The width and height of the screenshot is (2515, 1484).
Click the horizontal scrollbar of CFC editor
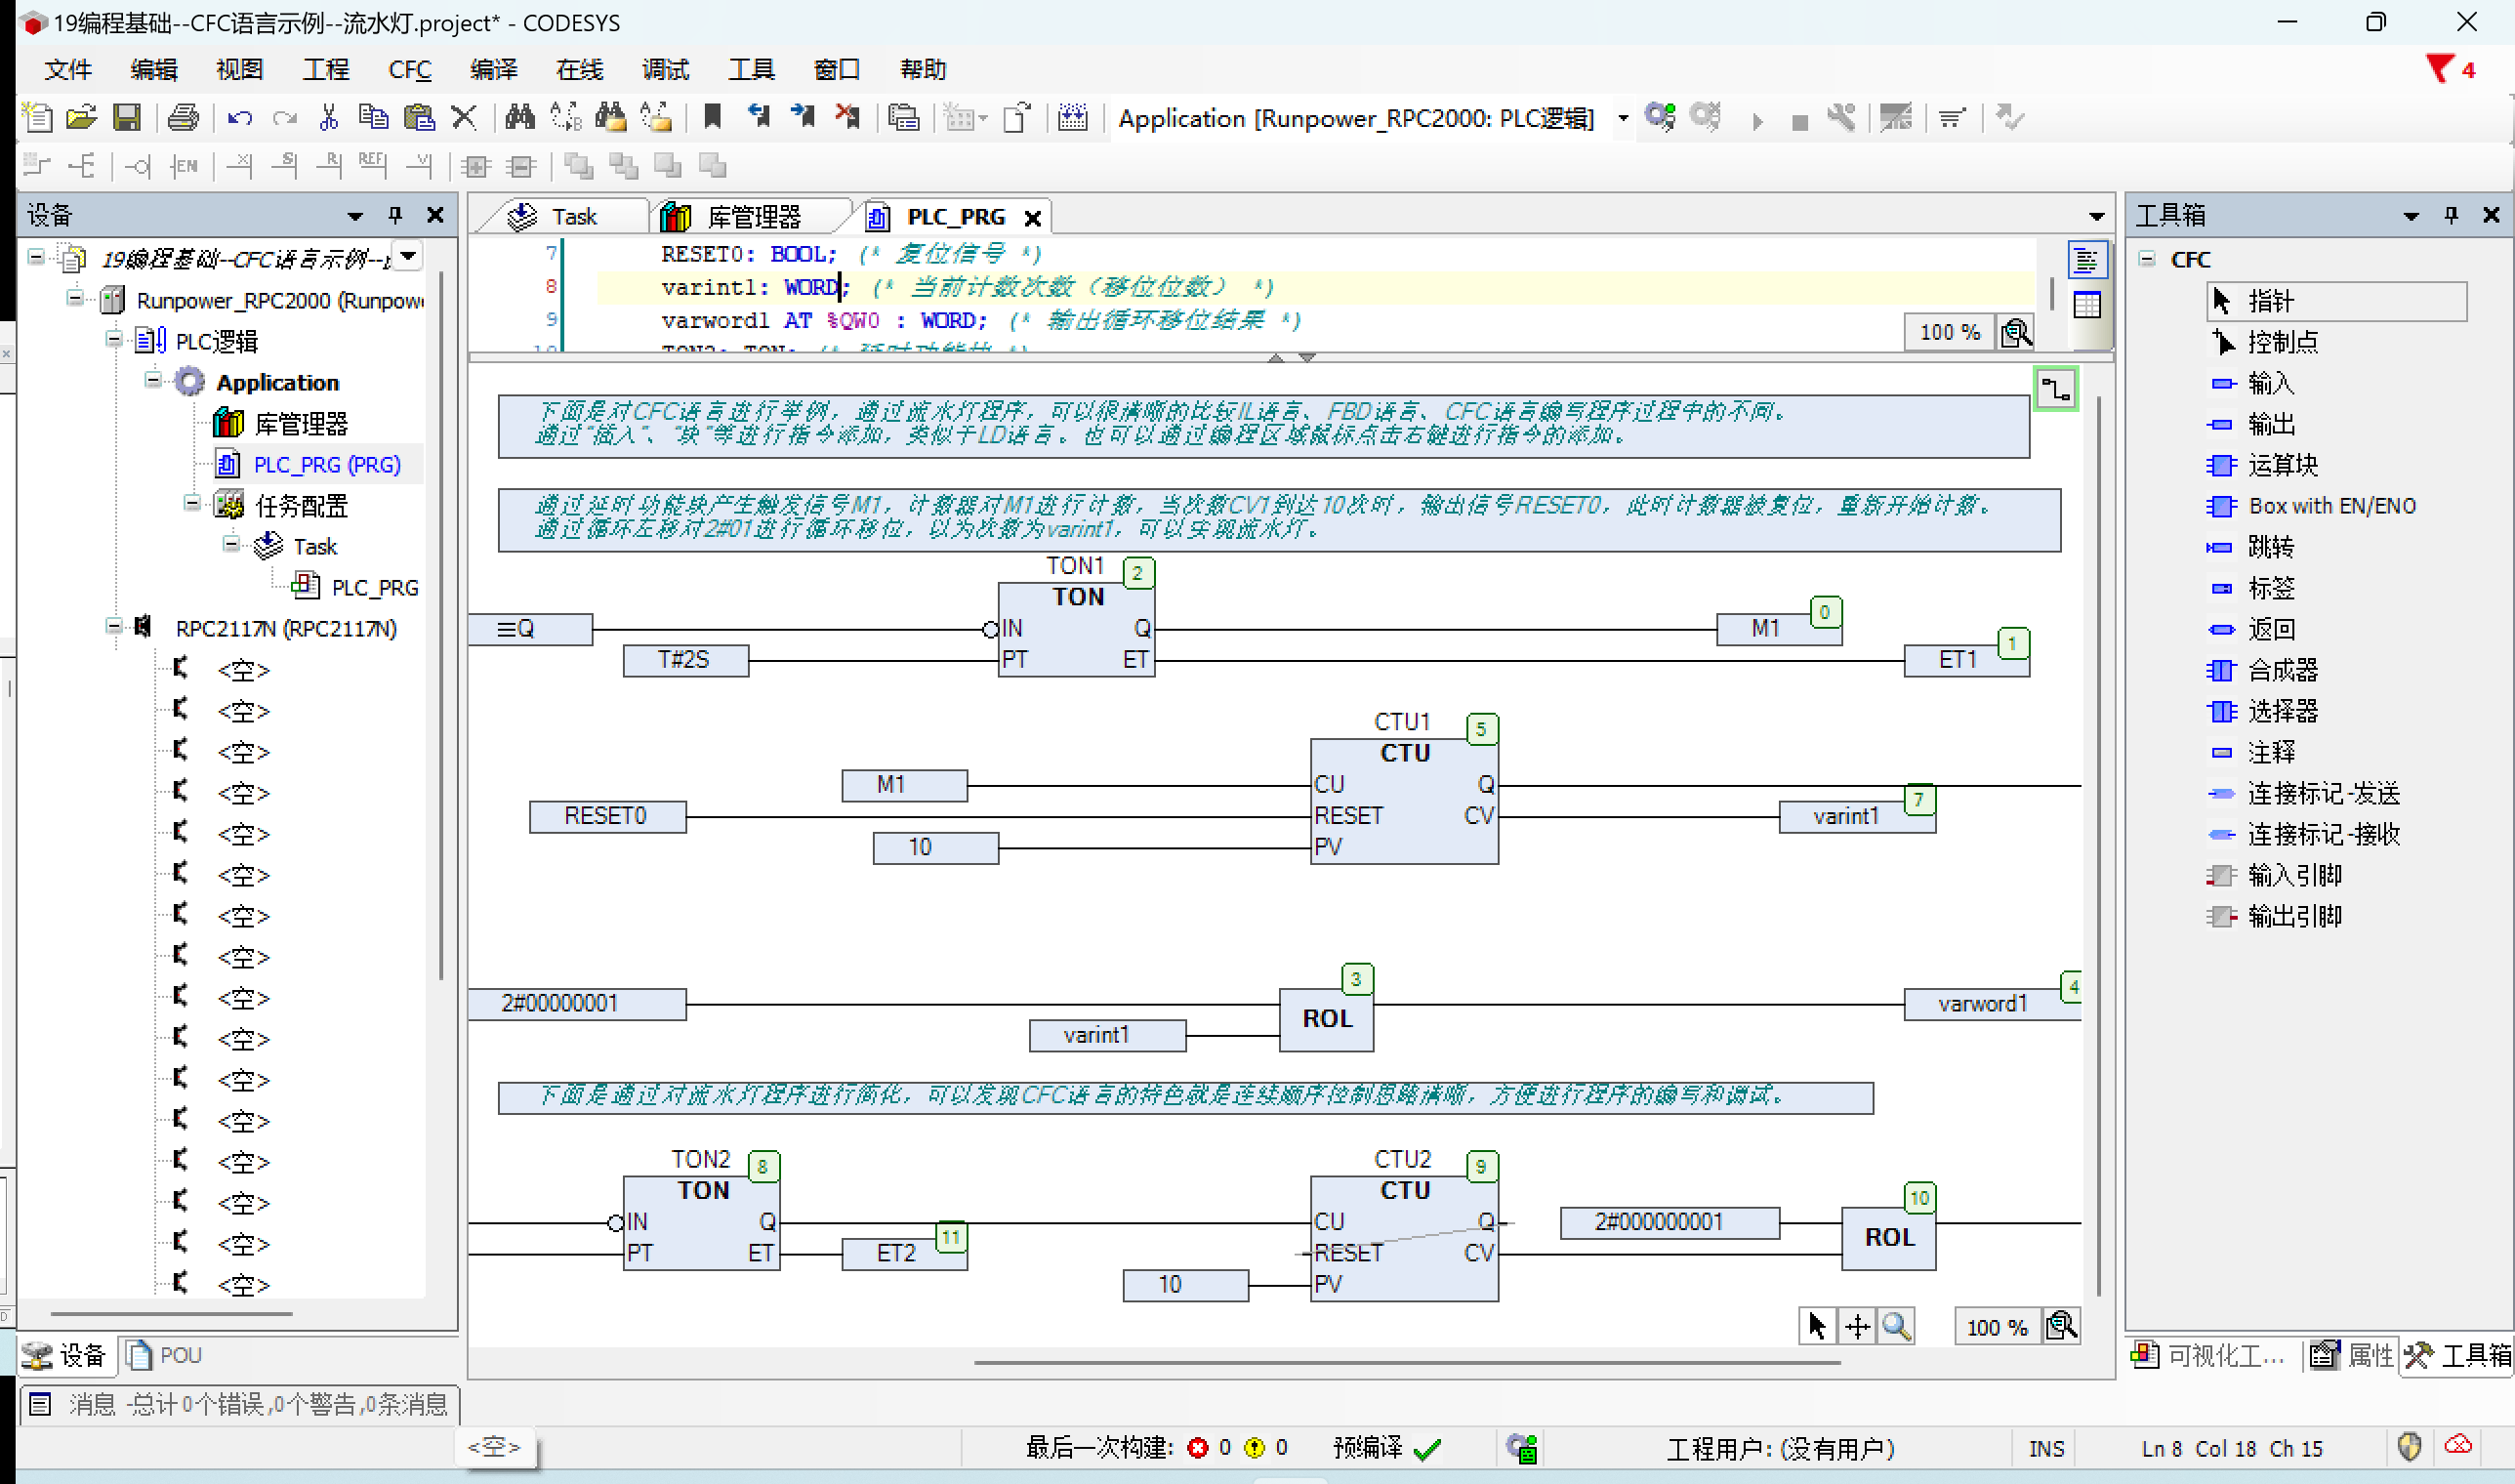(x=1406, y=1361)
